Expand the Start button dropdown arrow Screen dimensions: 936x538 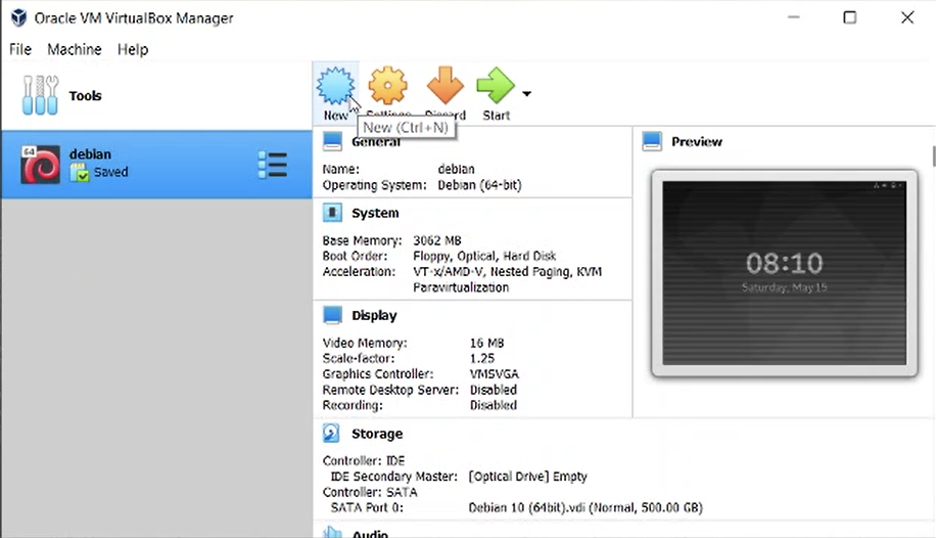527,95
